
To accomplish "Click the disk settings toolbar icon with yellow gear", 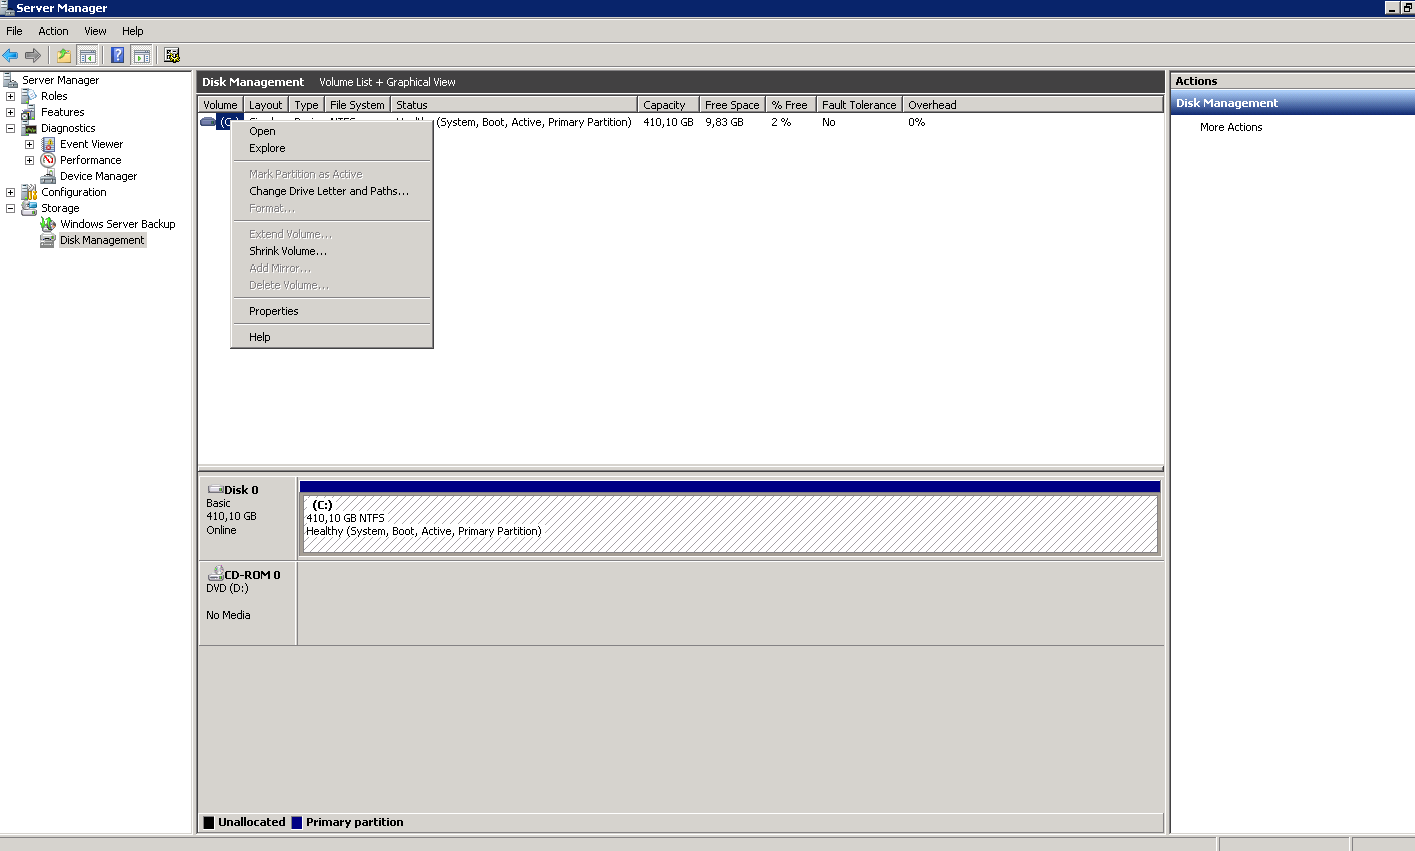I will [x=172, y=55].
